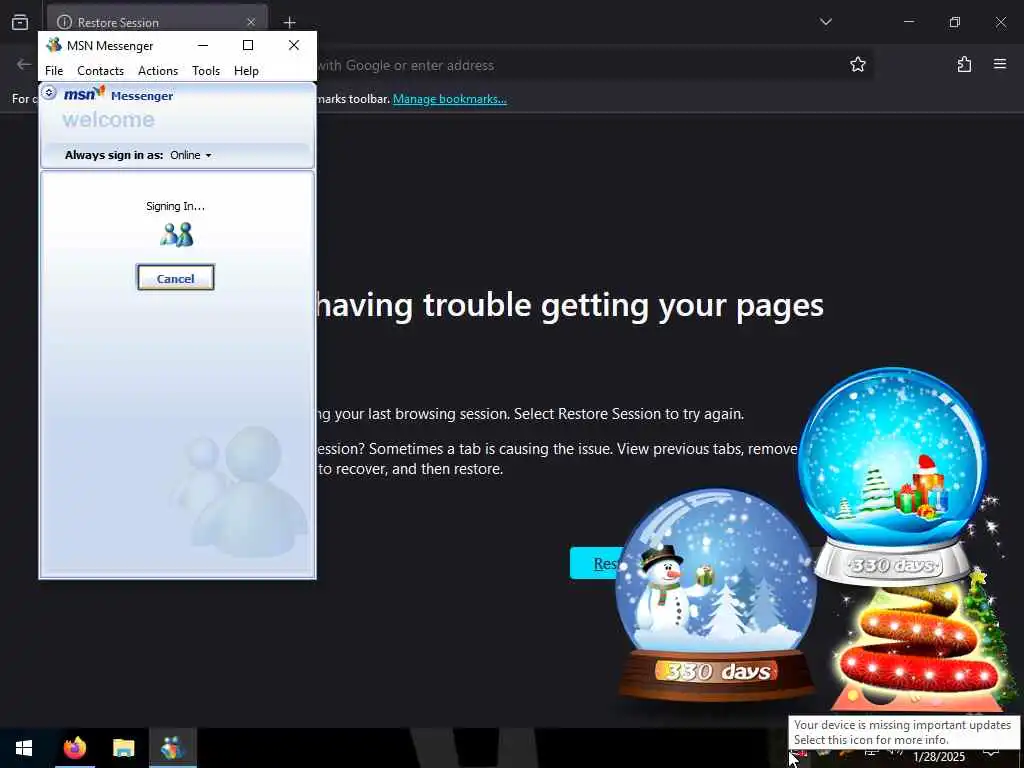Go back using Firefox back arrow
1024x768 pixels.
[x=24, y=65]
